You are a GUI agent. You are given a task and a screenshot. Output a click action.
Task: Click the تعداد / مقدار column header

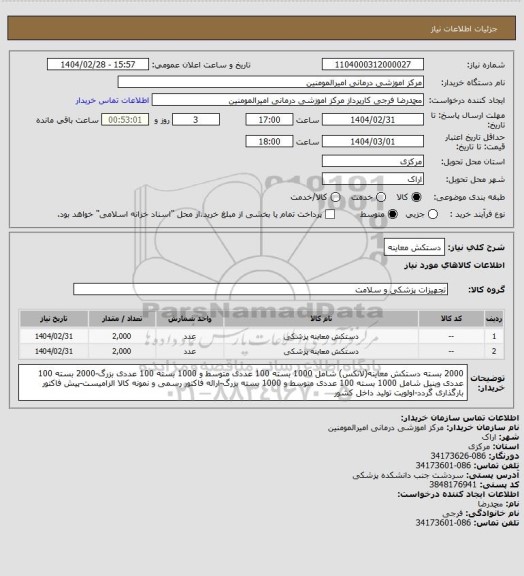pos(122,319)
